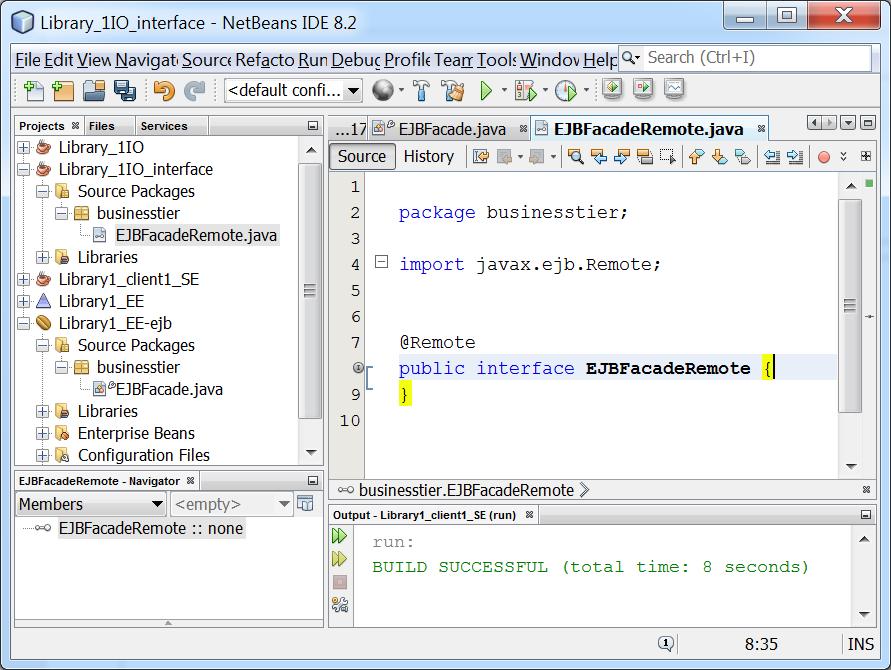The image size is (891, 670).
Task: Open Run Project dropdown arrow
Action: pyautogui.click(x=503, y=90)
